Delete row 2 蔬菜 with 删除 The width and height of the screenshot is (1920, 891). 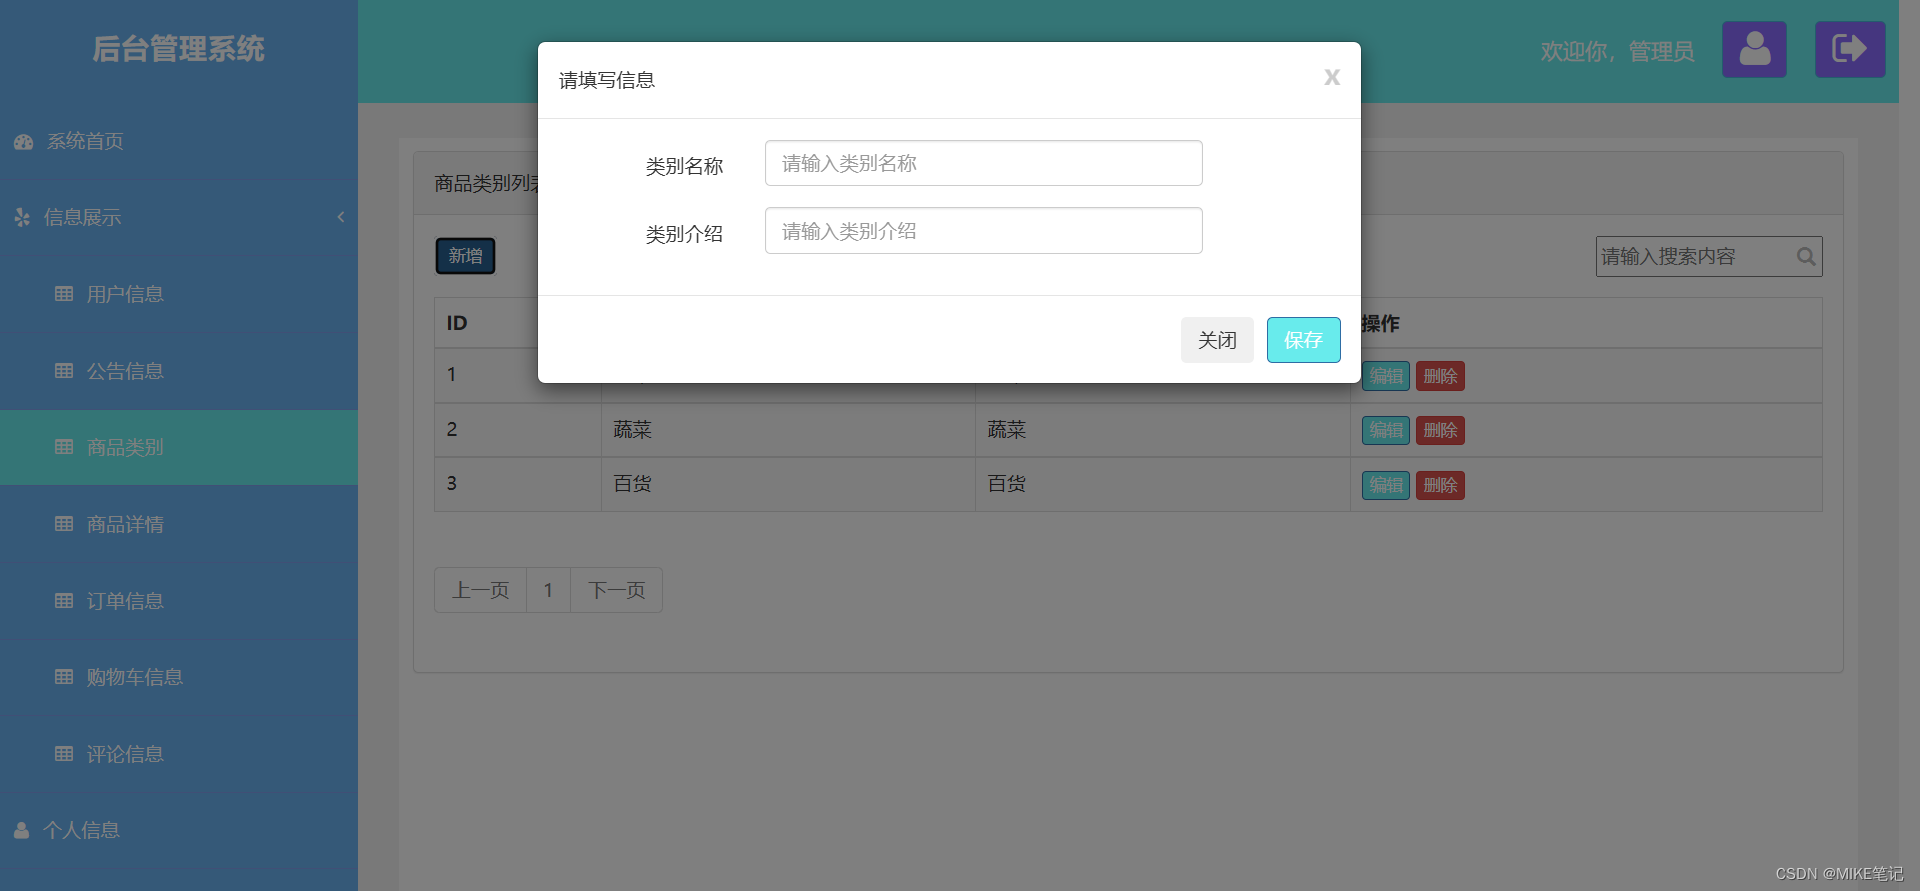[1440, 430]
